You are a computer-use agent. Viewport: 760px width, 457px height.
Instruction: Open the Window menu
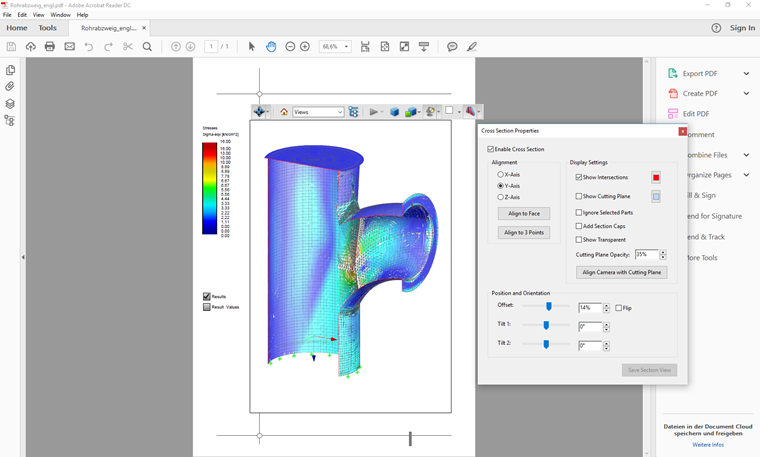coord(60,15)
